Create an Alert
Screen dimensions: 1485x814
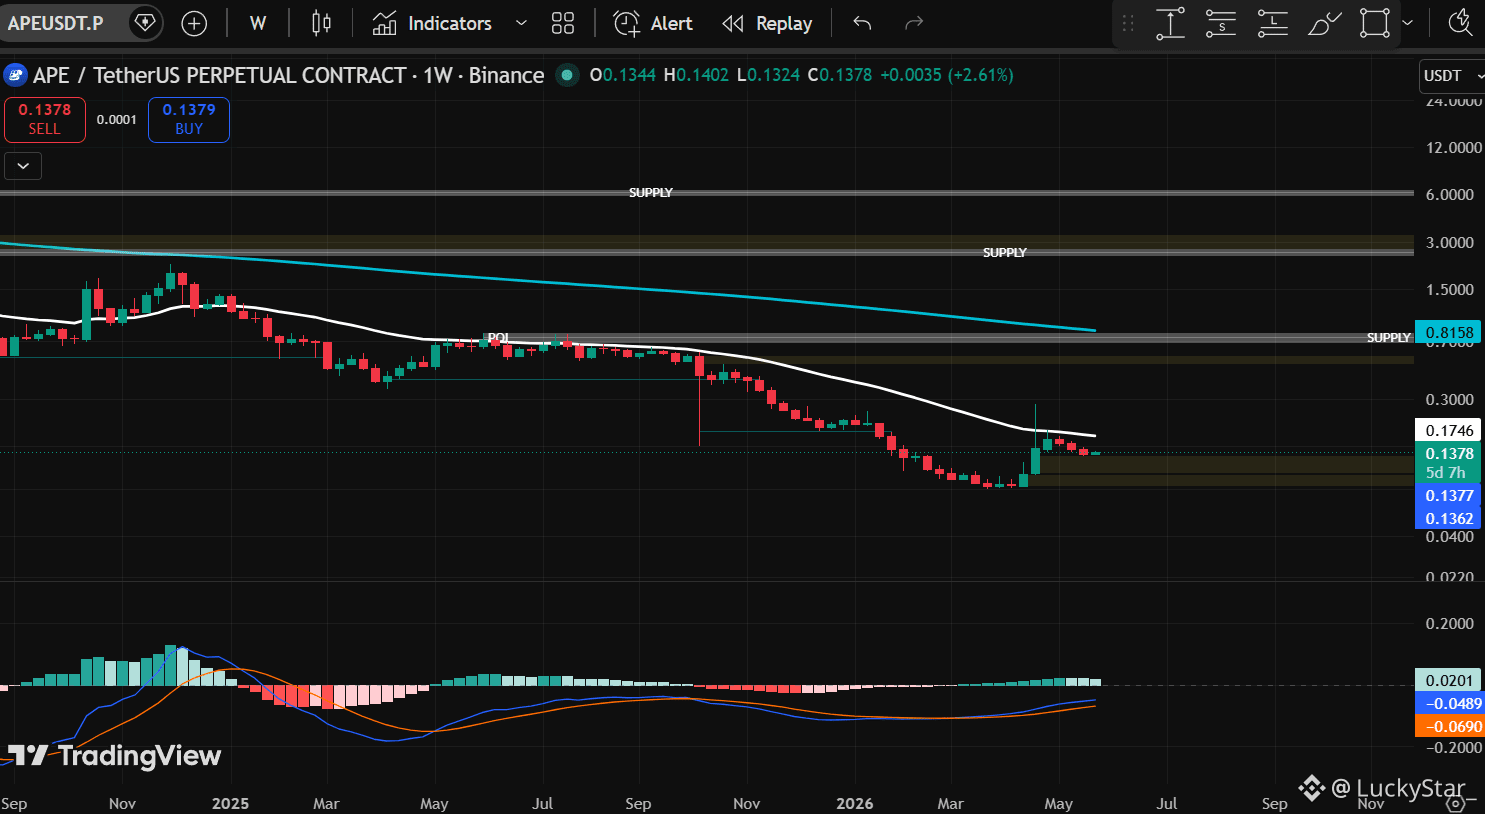652,23
